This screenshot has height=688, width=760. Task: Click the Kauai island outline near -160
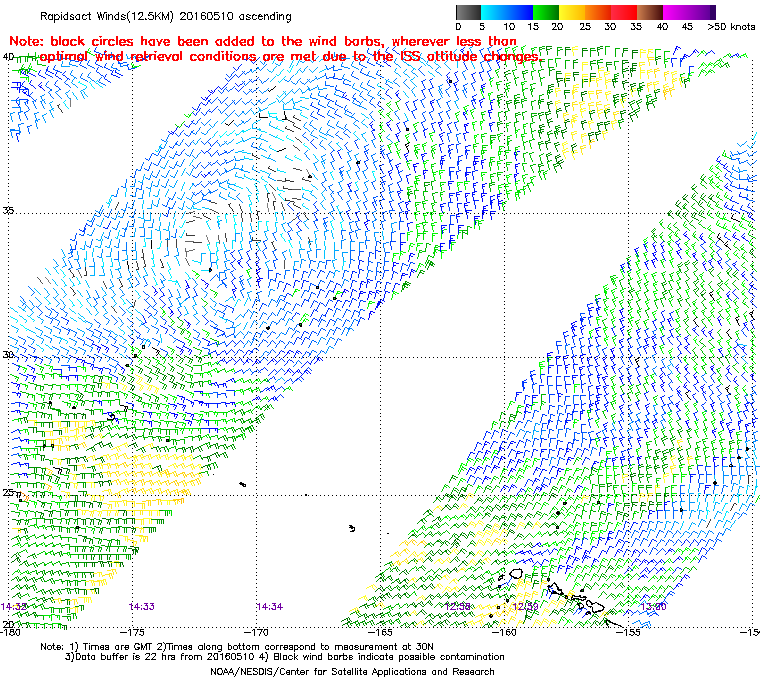(x=516, y=574)
